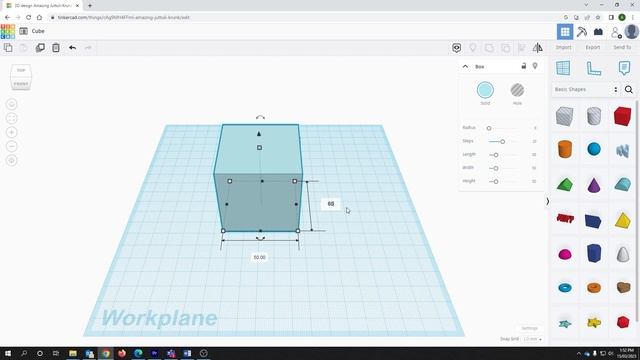Image resolution: width=640 pixels, height=360 pixels.
Task: Click the Paste icon in toolbar
Action: [24, 48]
